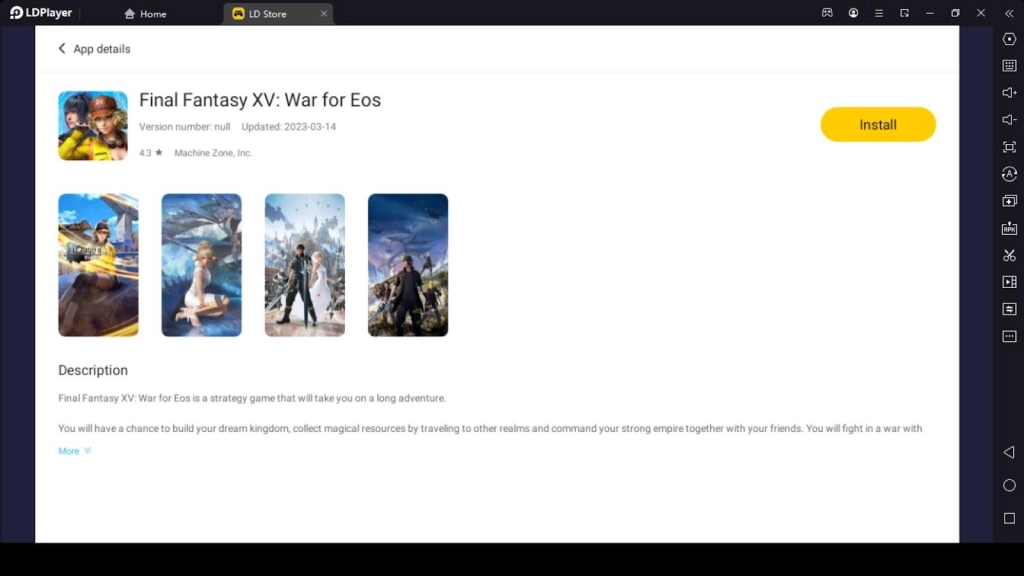Click the mini-window mode icon in the title bar
This screenshot has height=576, width=1024.
[x=904, y=13]
